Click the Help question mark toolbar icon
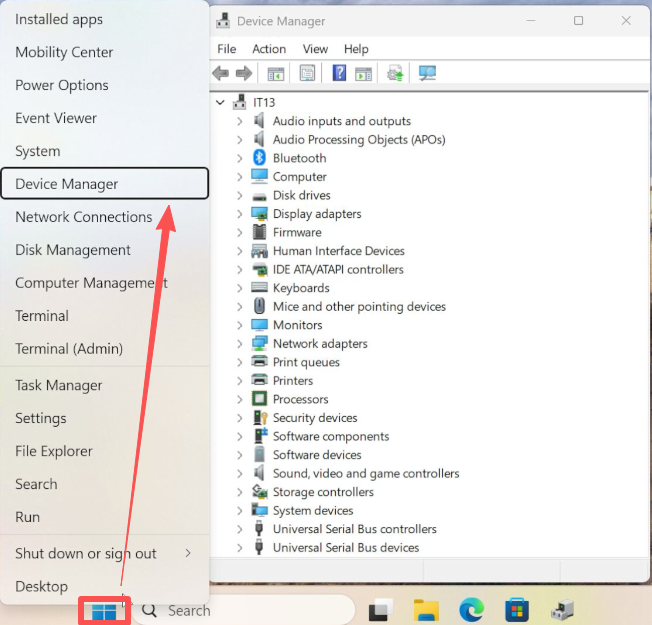 pyautogui.click(x=339, y=73)
